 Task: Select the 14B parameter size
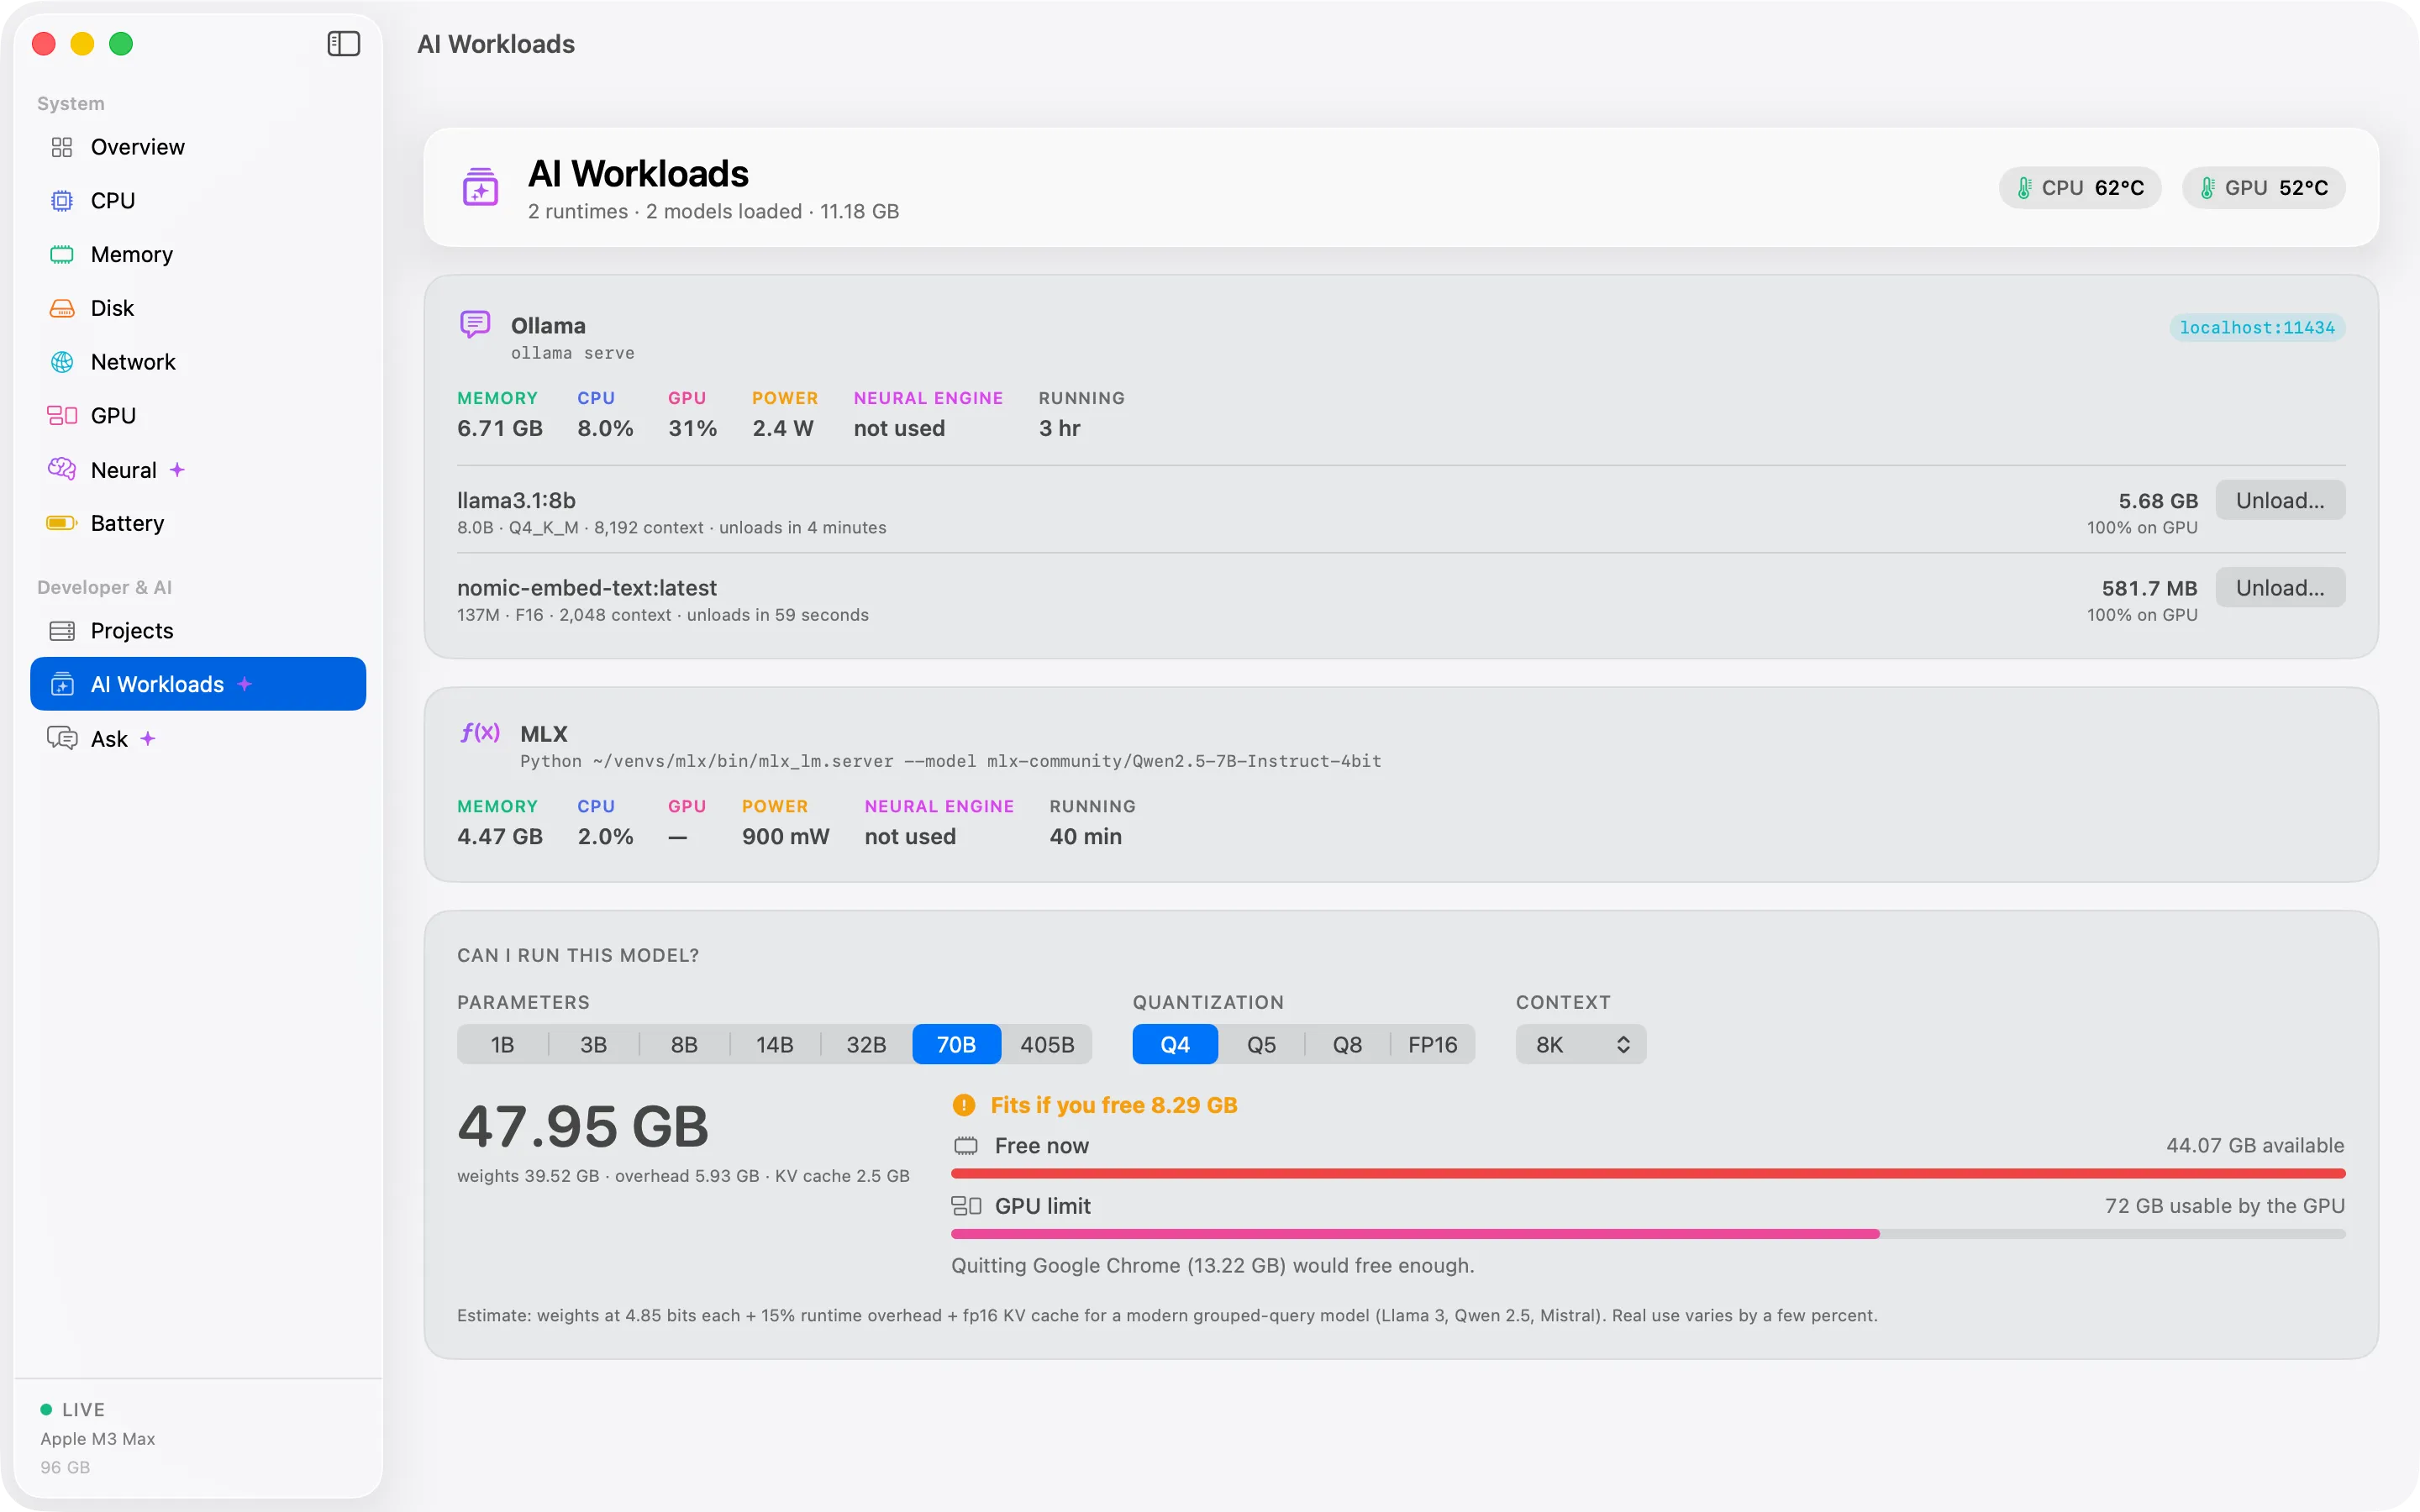point(775,1044)
